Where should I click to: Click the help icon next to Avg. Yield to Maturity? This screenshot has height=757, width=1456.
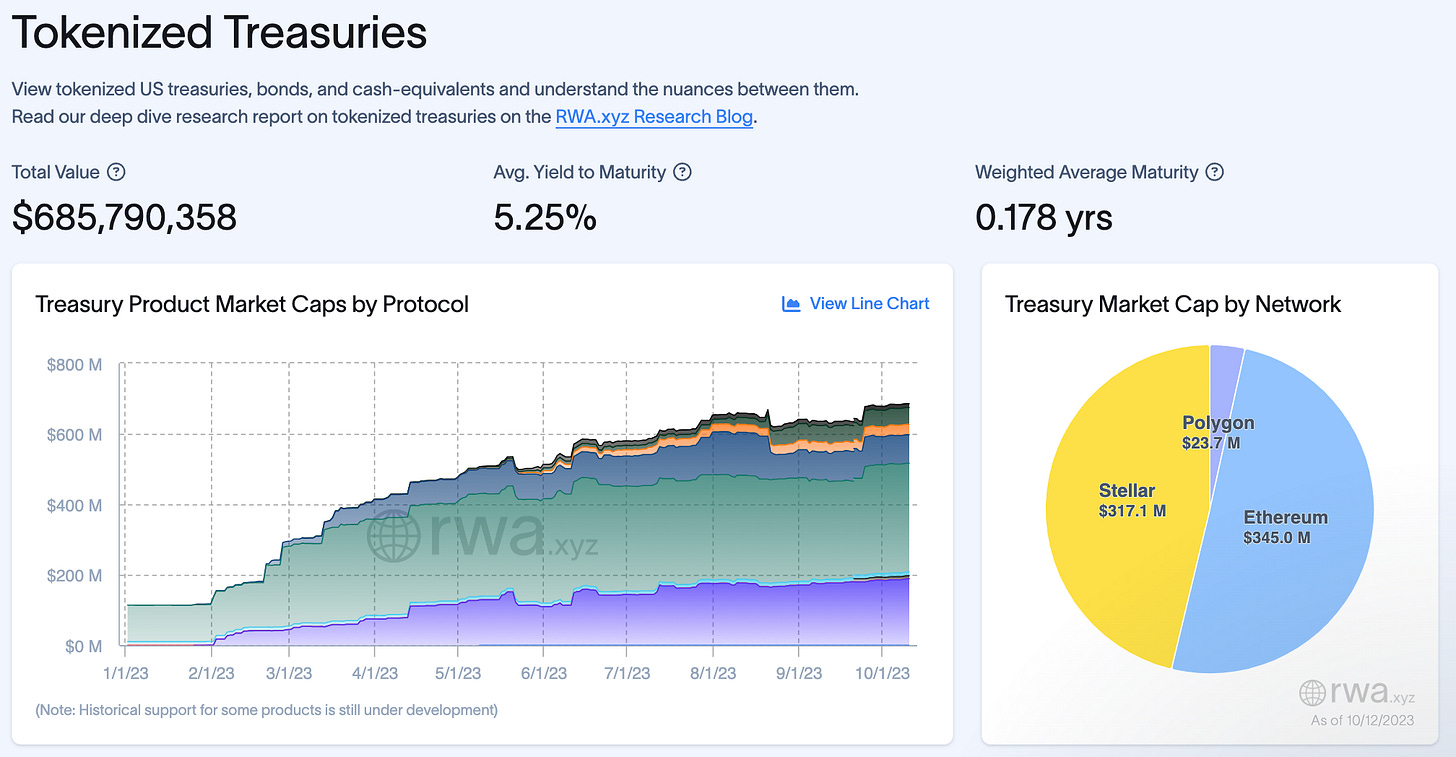pos(682,172)
